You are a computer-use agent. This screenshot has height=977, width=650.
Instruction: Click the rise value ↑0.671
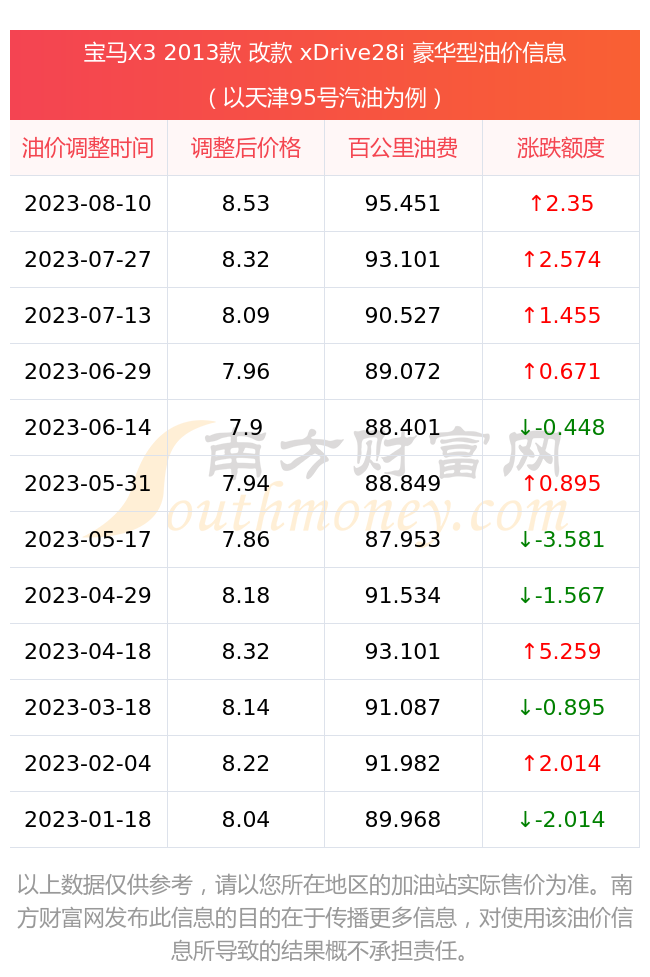(x=561, y=372)
